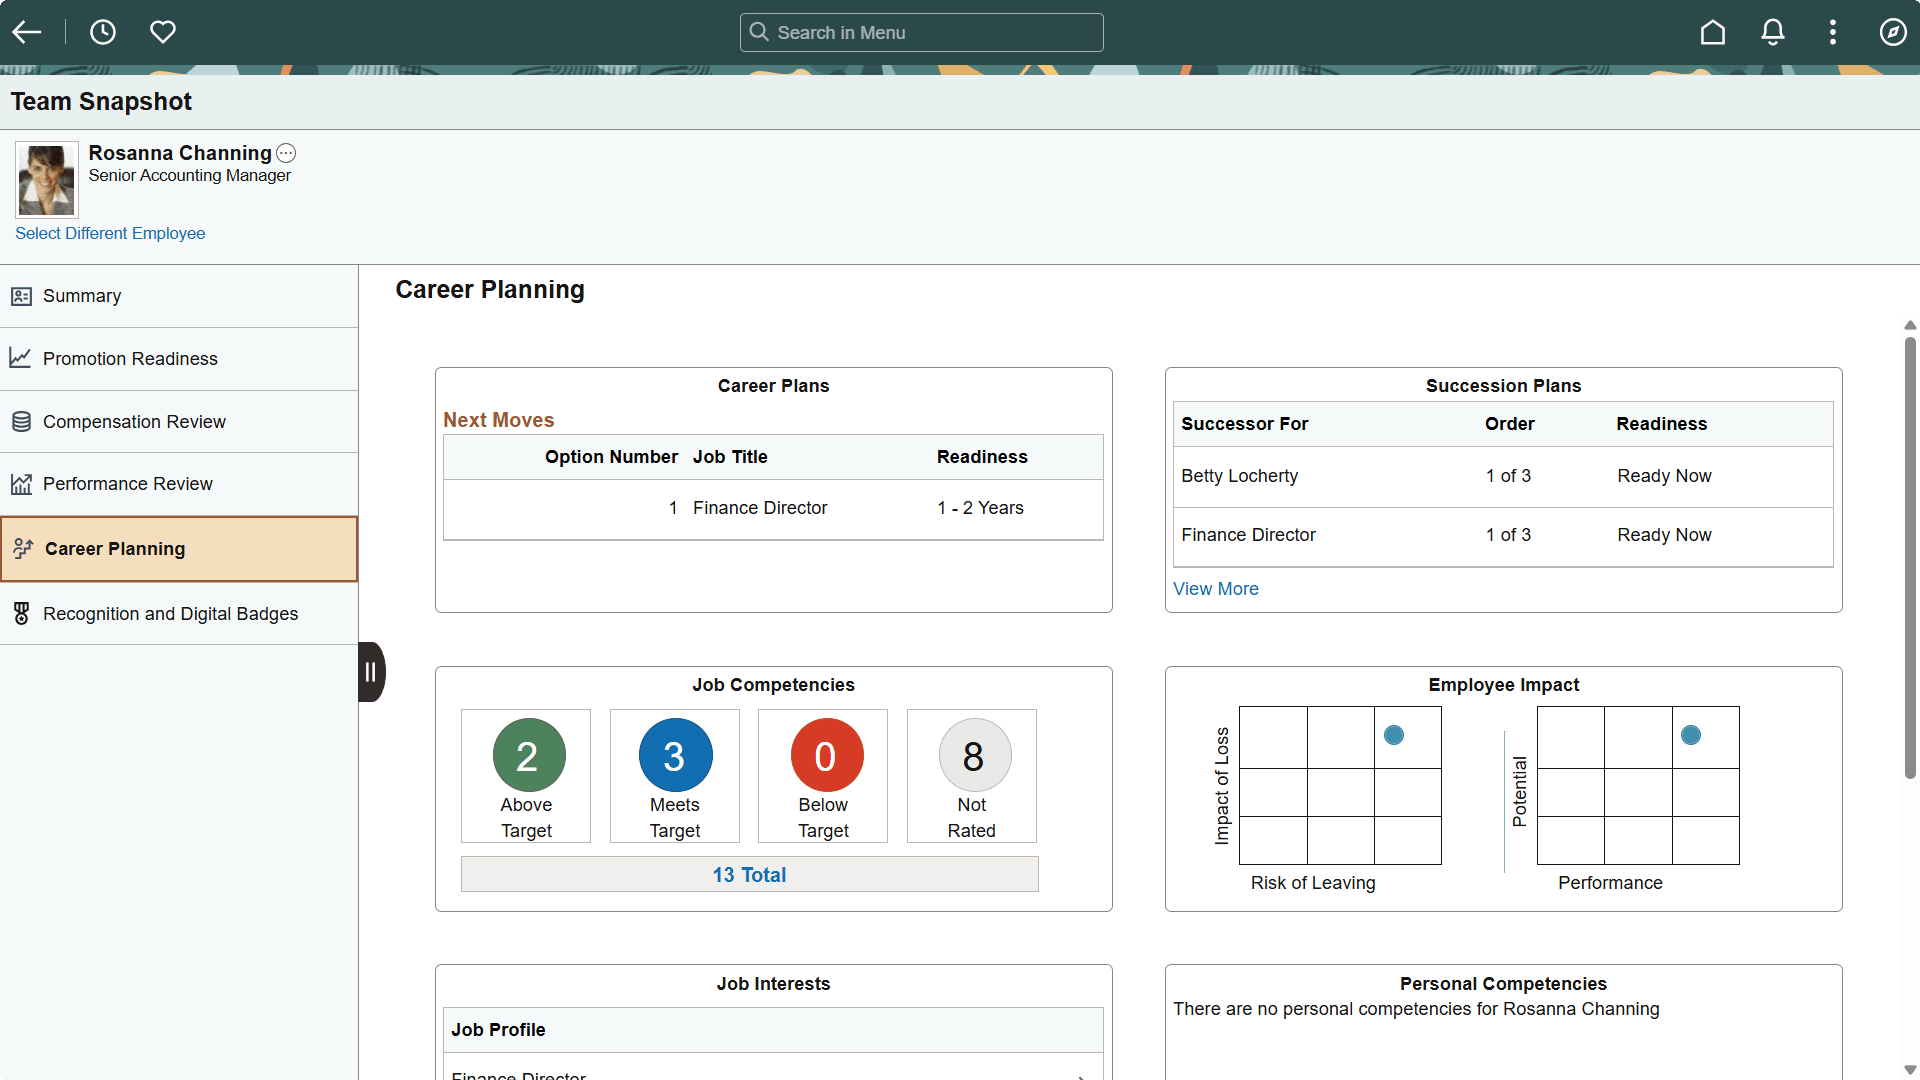This screenshot has height=1080, width=1920.
Task: Go back using the arrow icon
Action: click(x=27, y=32)
